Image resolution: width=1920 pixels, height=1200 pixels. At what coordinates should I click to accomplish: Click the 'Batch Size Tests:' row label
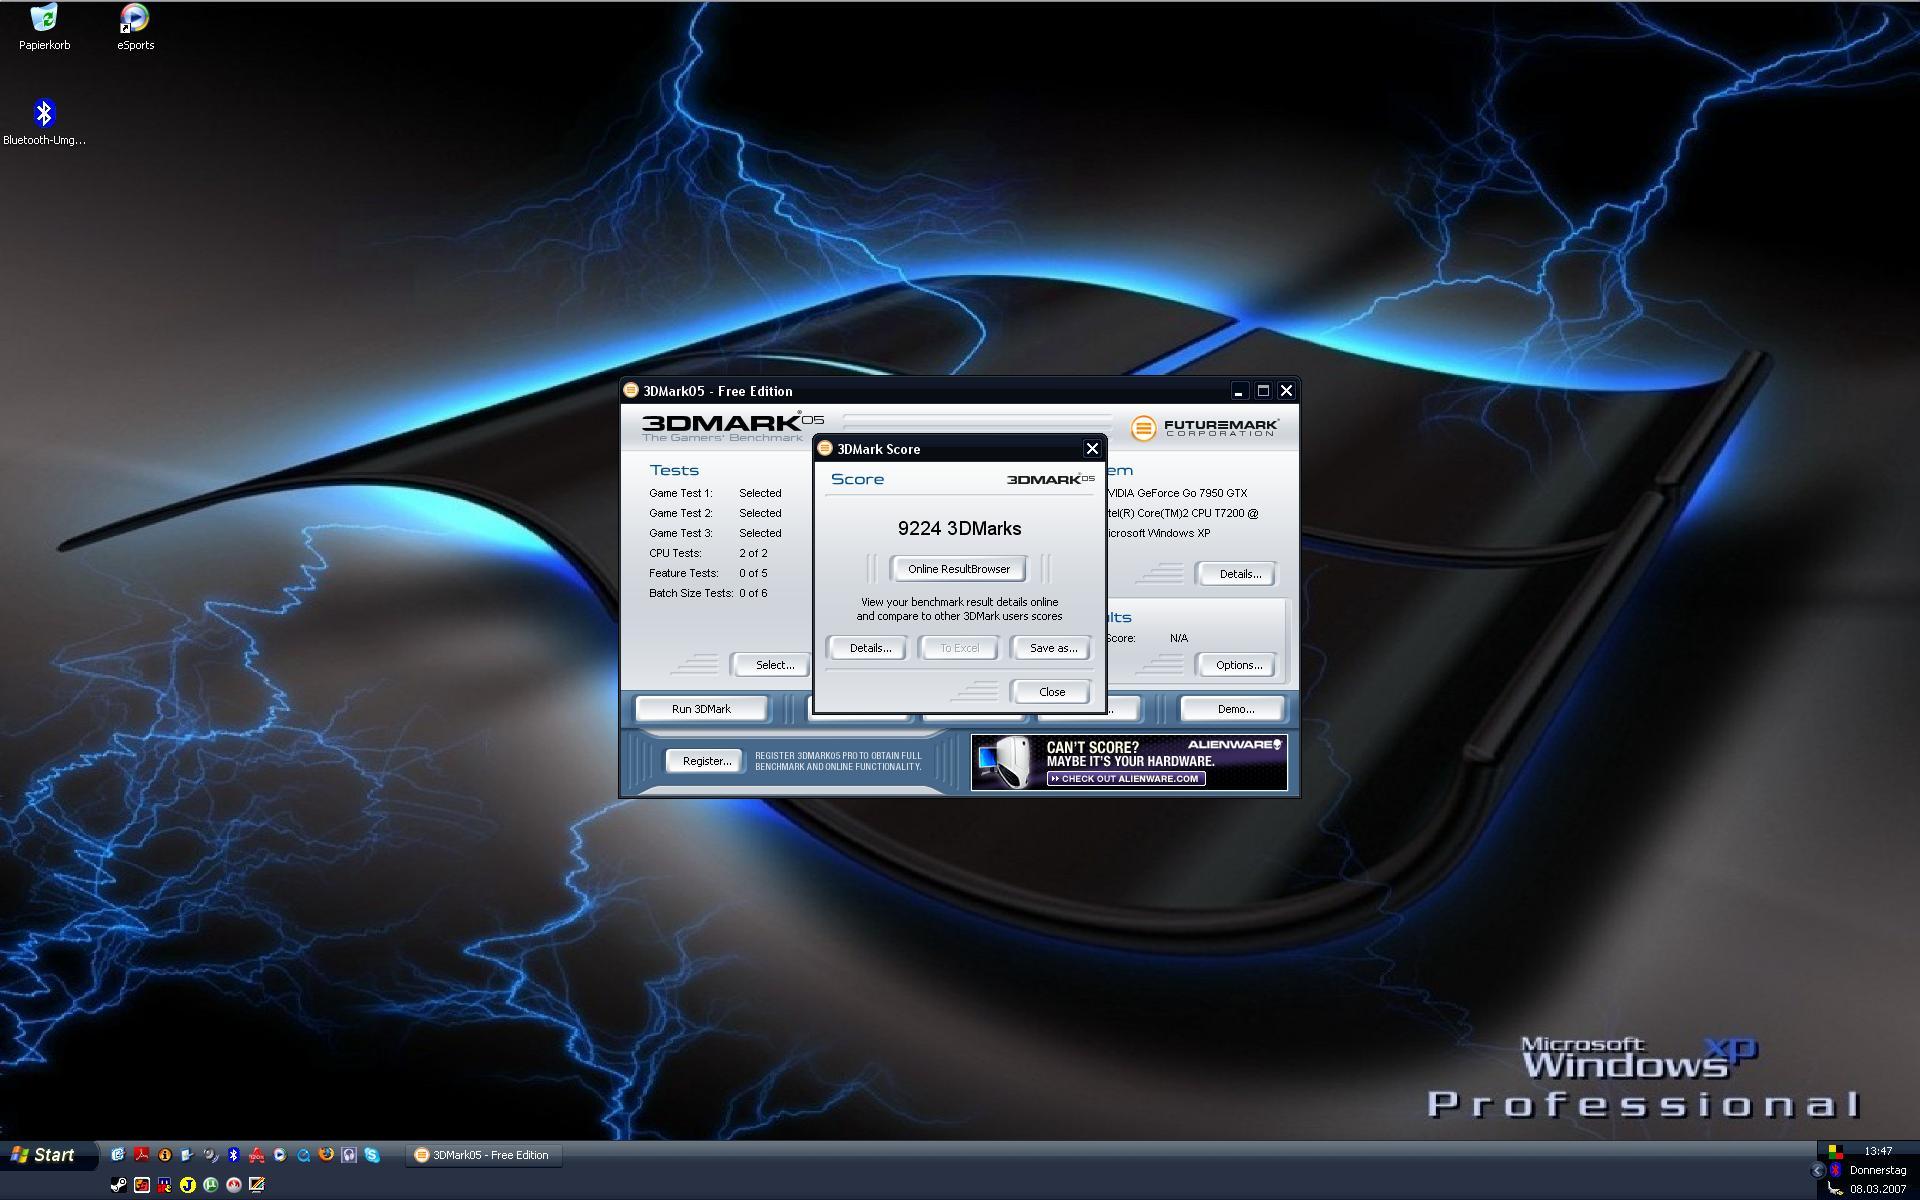tap(691, 593)
